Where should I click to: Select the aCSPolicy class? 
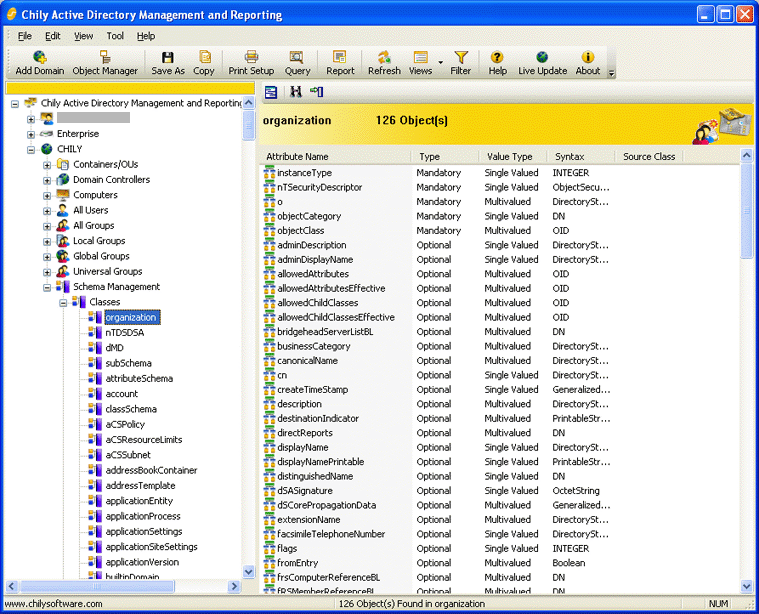click(125, 425)
